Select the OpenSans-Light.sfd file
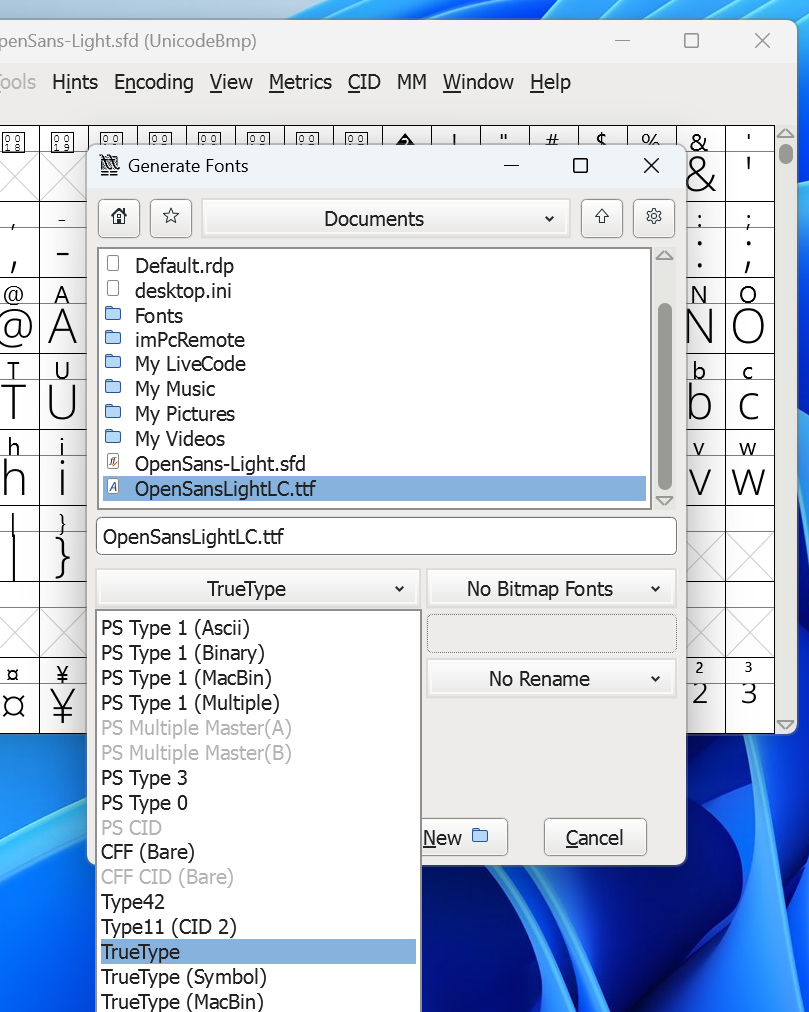The height and width of the screenshot is (1012, 809). [x=220, y=464]
